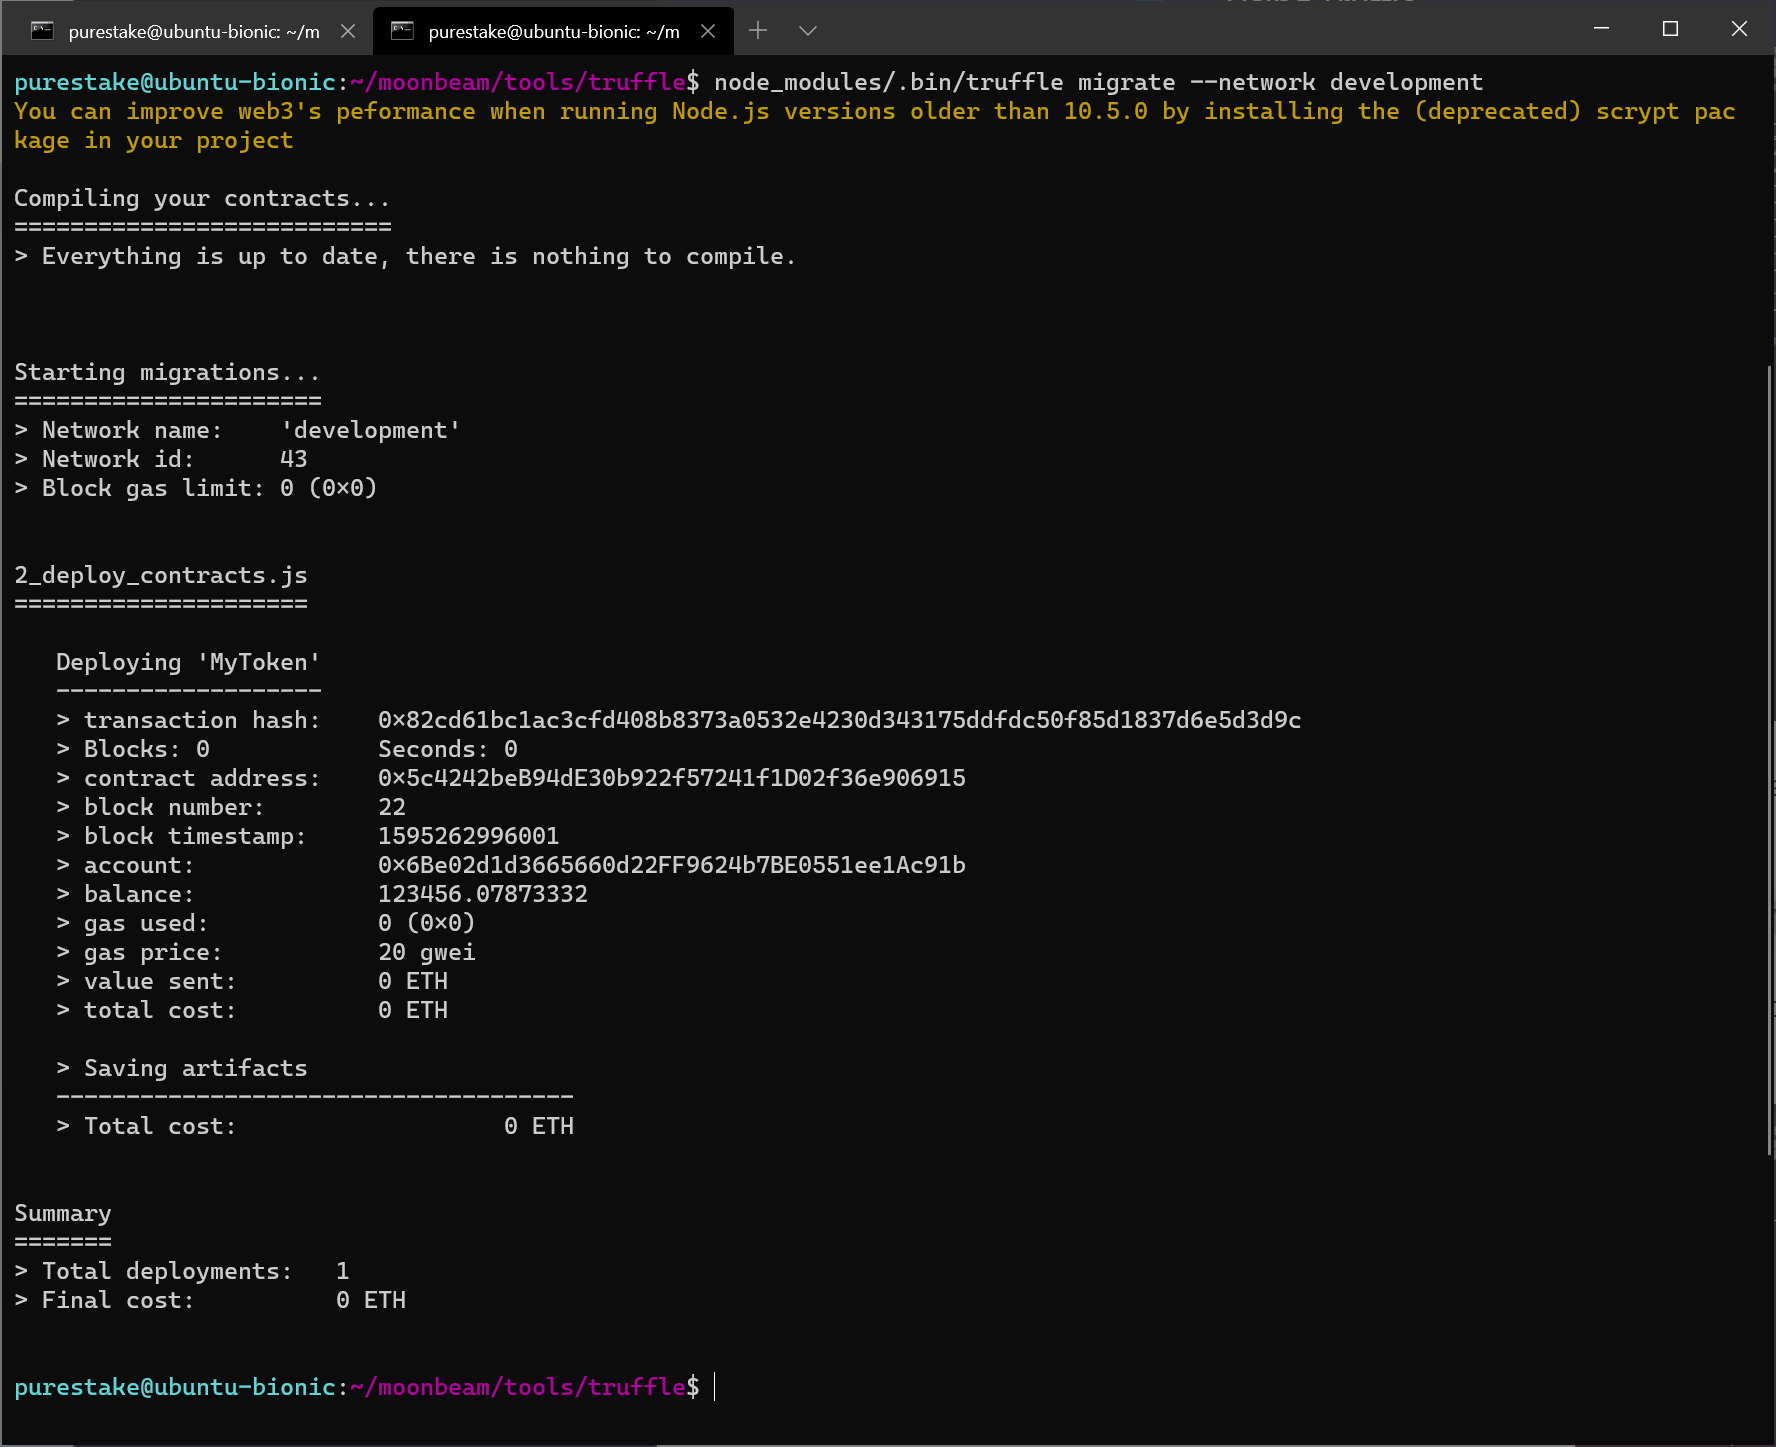Select the transaction hash value
Viewport: 1776px width, 1447px height.
[x=838, y=719]
